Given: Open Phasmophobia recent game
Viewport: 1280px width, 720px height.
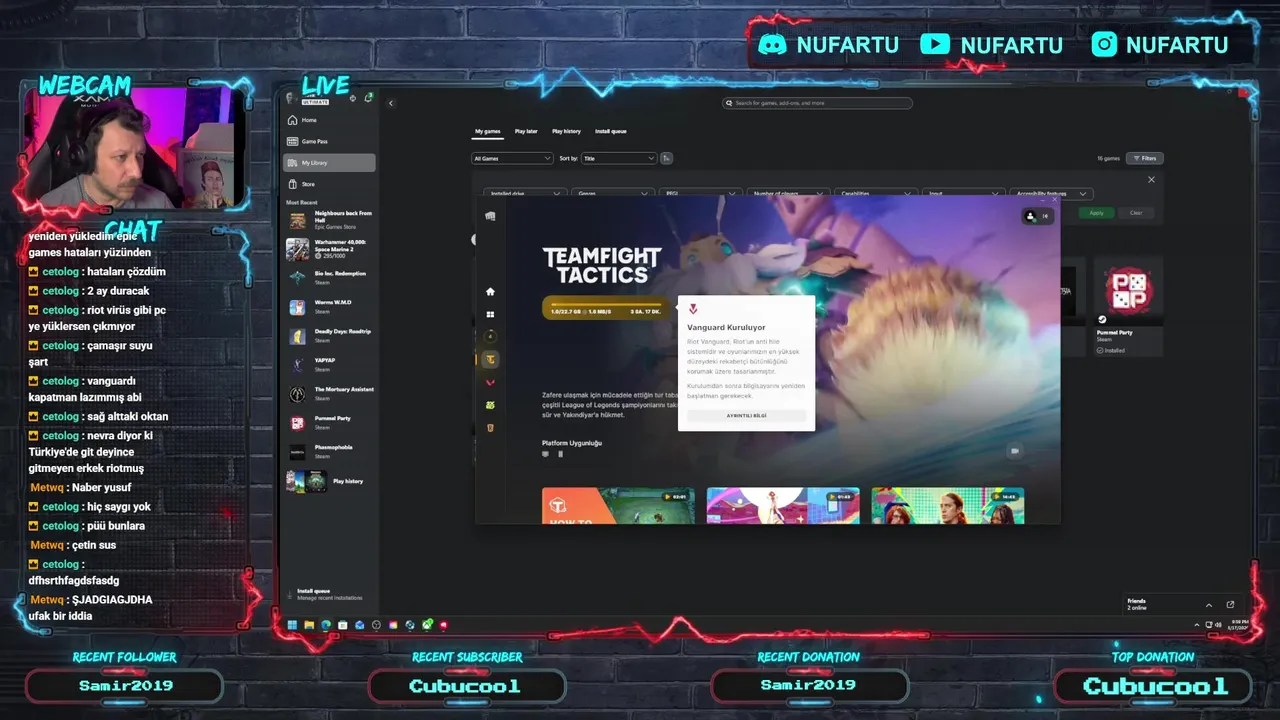Looking at the screenshot, I should click(329, 452).
